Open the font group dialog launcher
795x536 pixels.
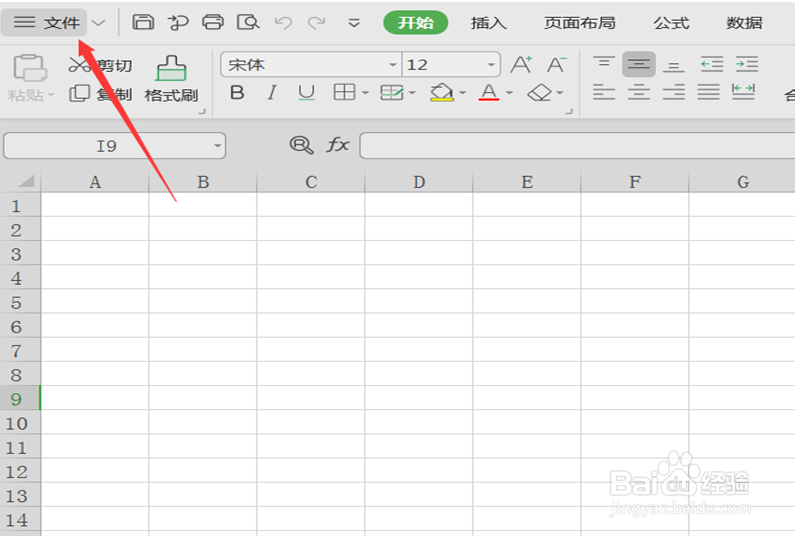pyautogui.click(x=569, y=111)
